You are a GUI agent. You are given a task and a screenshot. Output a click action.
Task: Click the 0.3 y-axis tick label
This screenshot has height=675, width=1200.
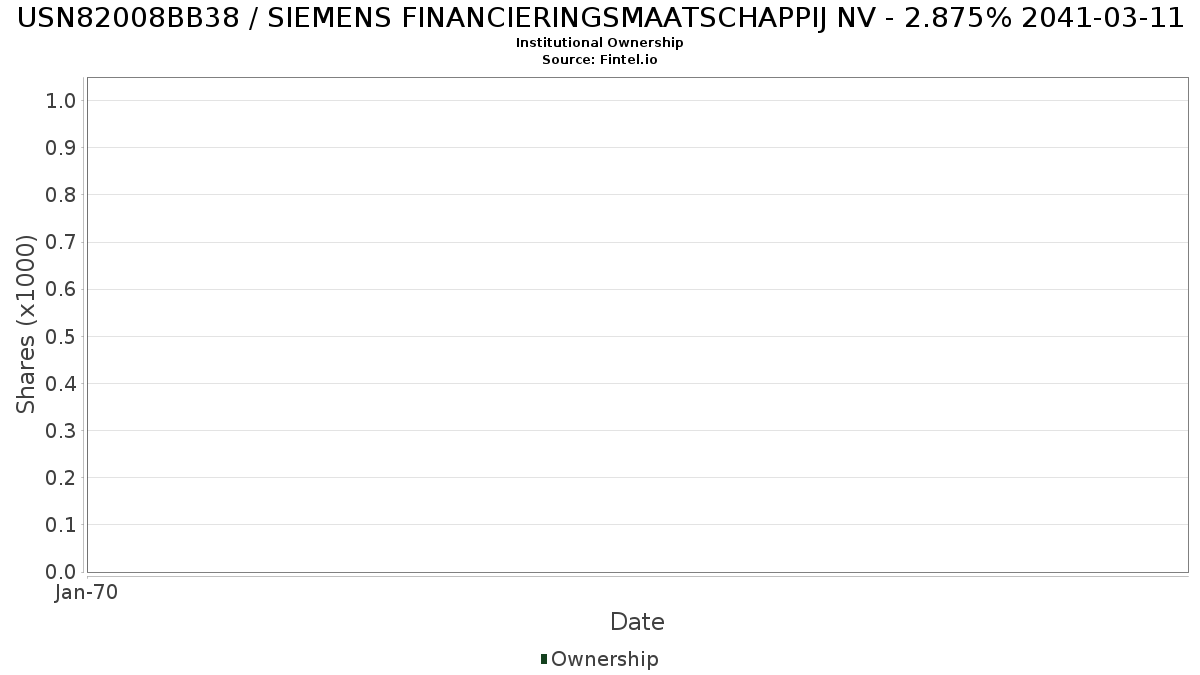(61, 430)
